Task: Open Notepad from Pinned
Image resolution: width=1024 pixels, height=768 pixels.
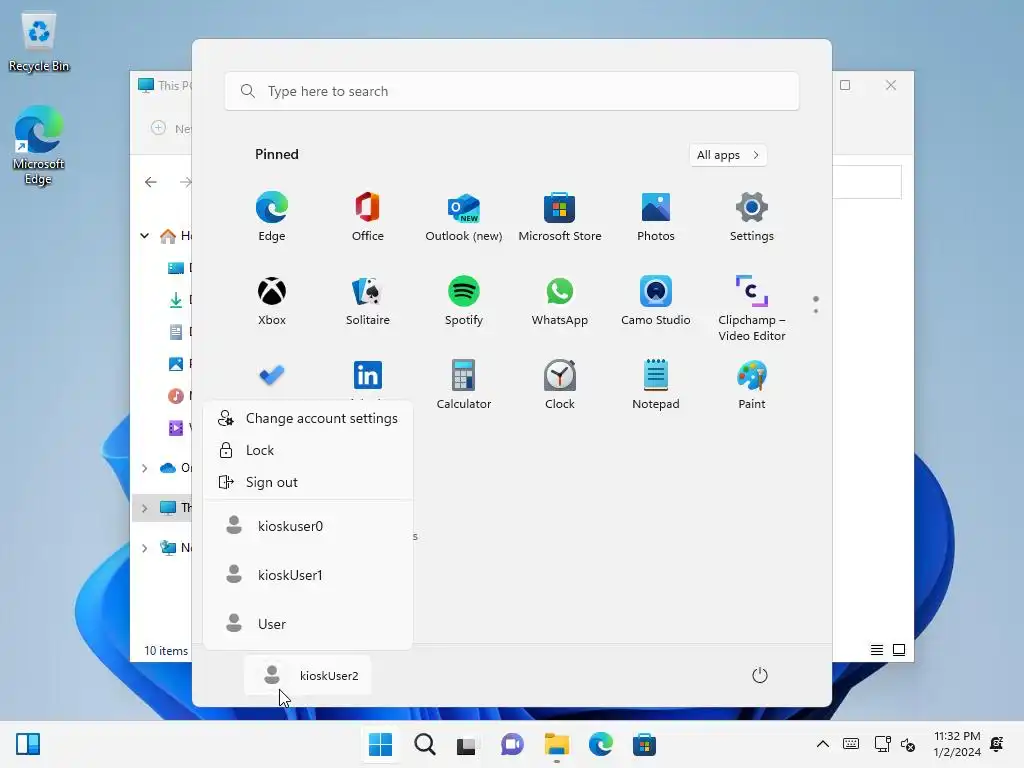Action: point(656,385)
